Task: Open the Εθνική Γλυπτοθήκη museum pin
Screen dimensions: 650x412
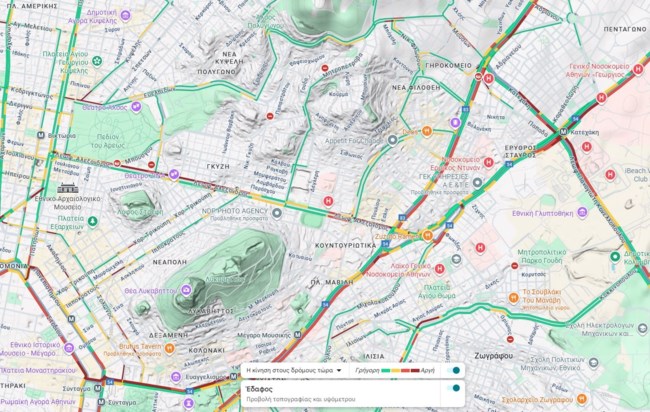Action: click(x=582, y=213)
